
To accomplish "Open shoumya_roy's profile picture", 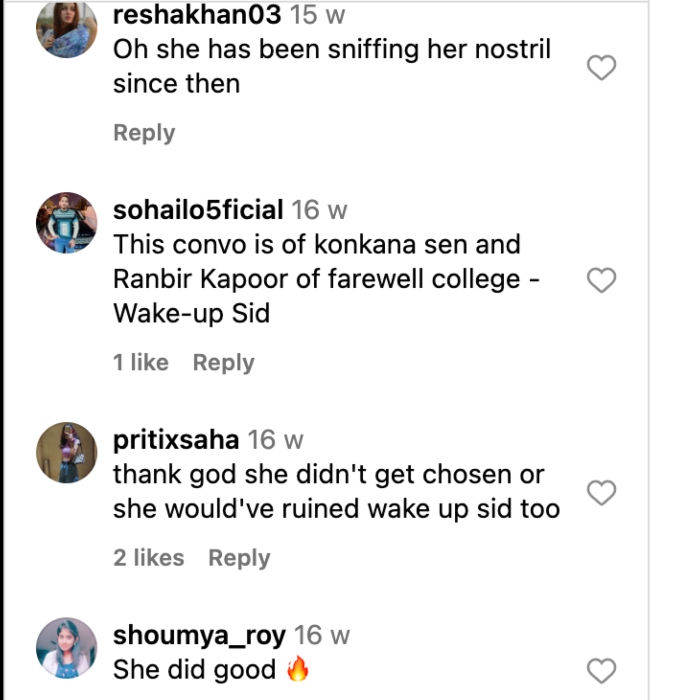I will pyautogui.click(x=67, y=647).
